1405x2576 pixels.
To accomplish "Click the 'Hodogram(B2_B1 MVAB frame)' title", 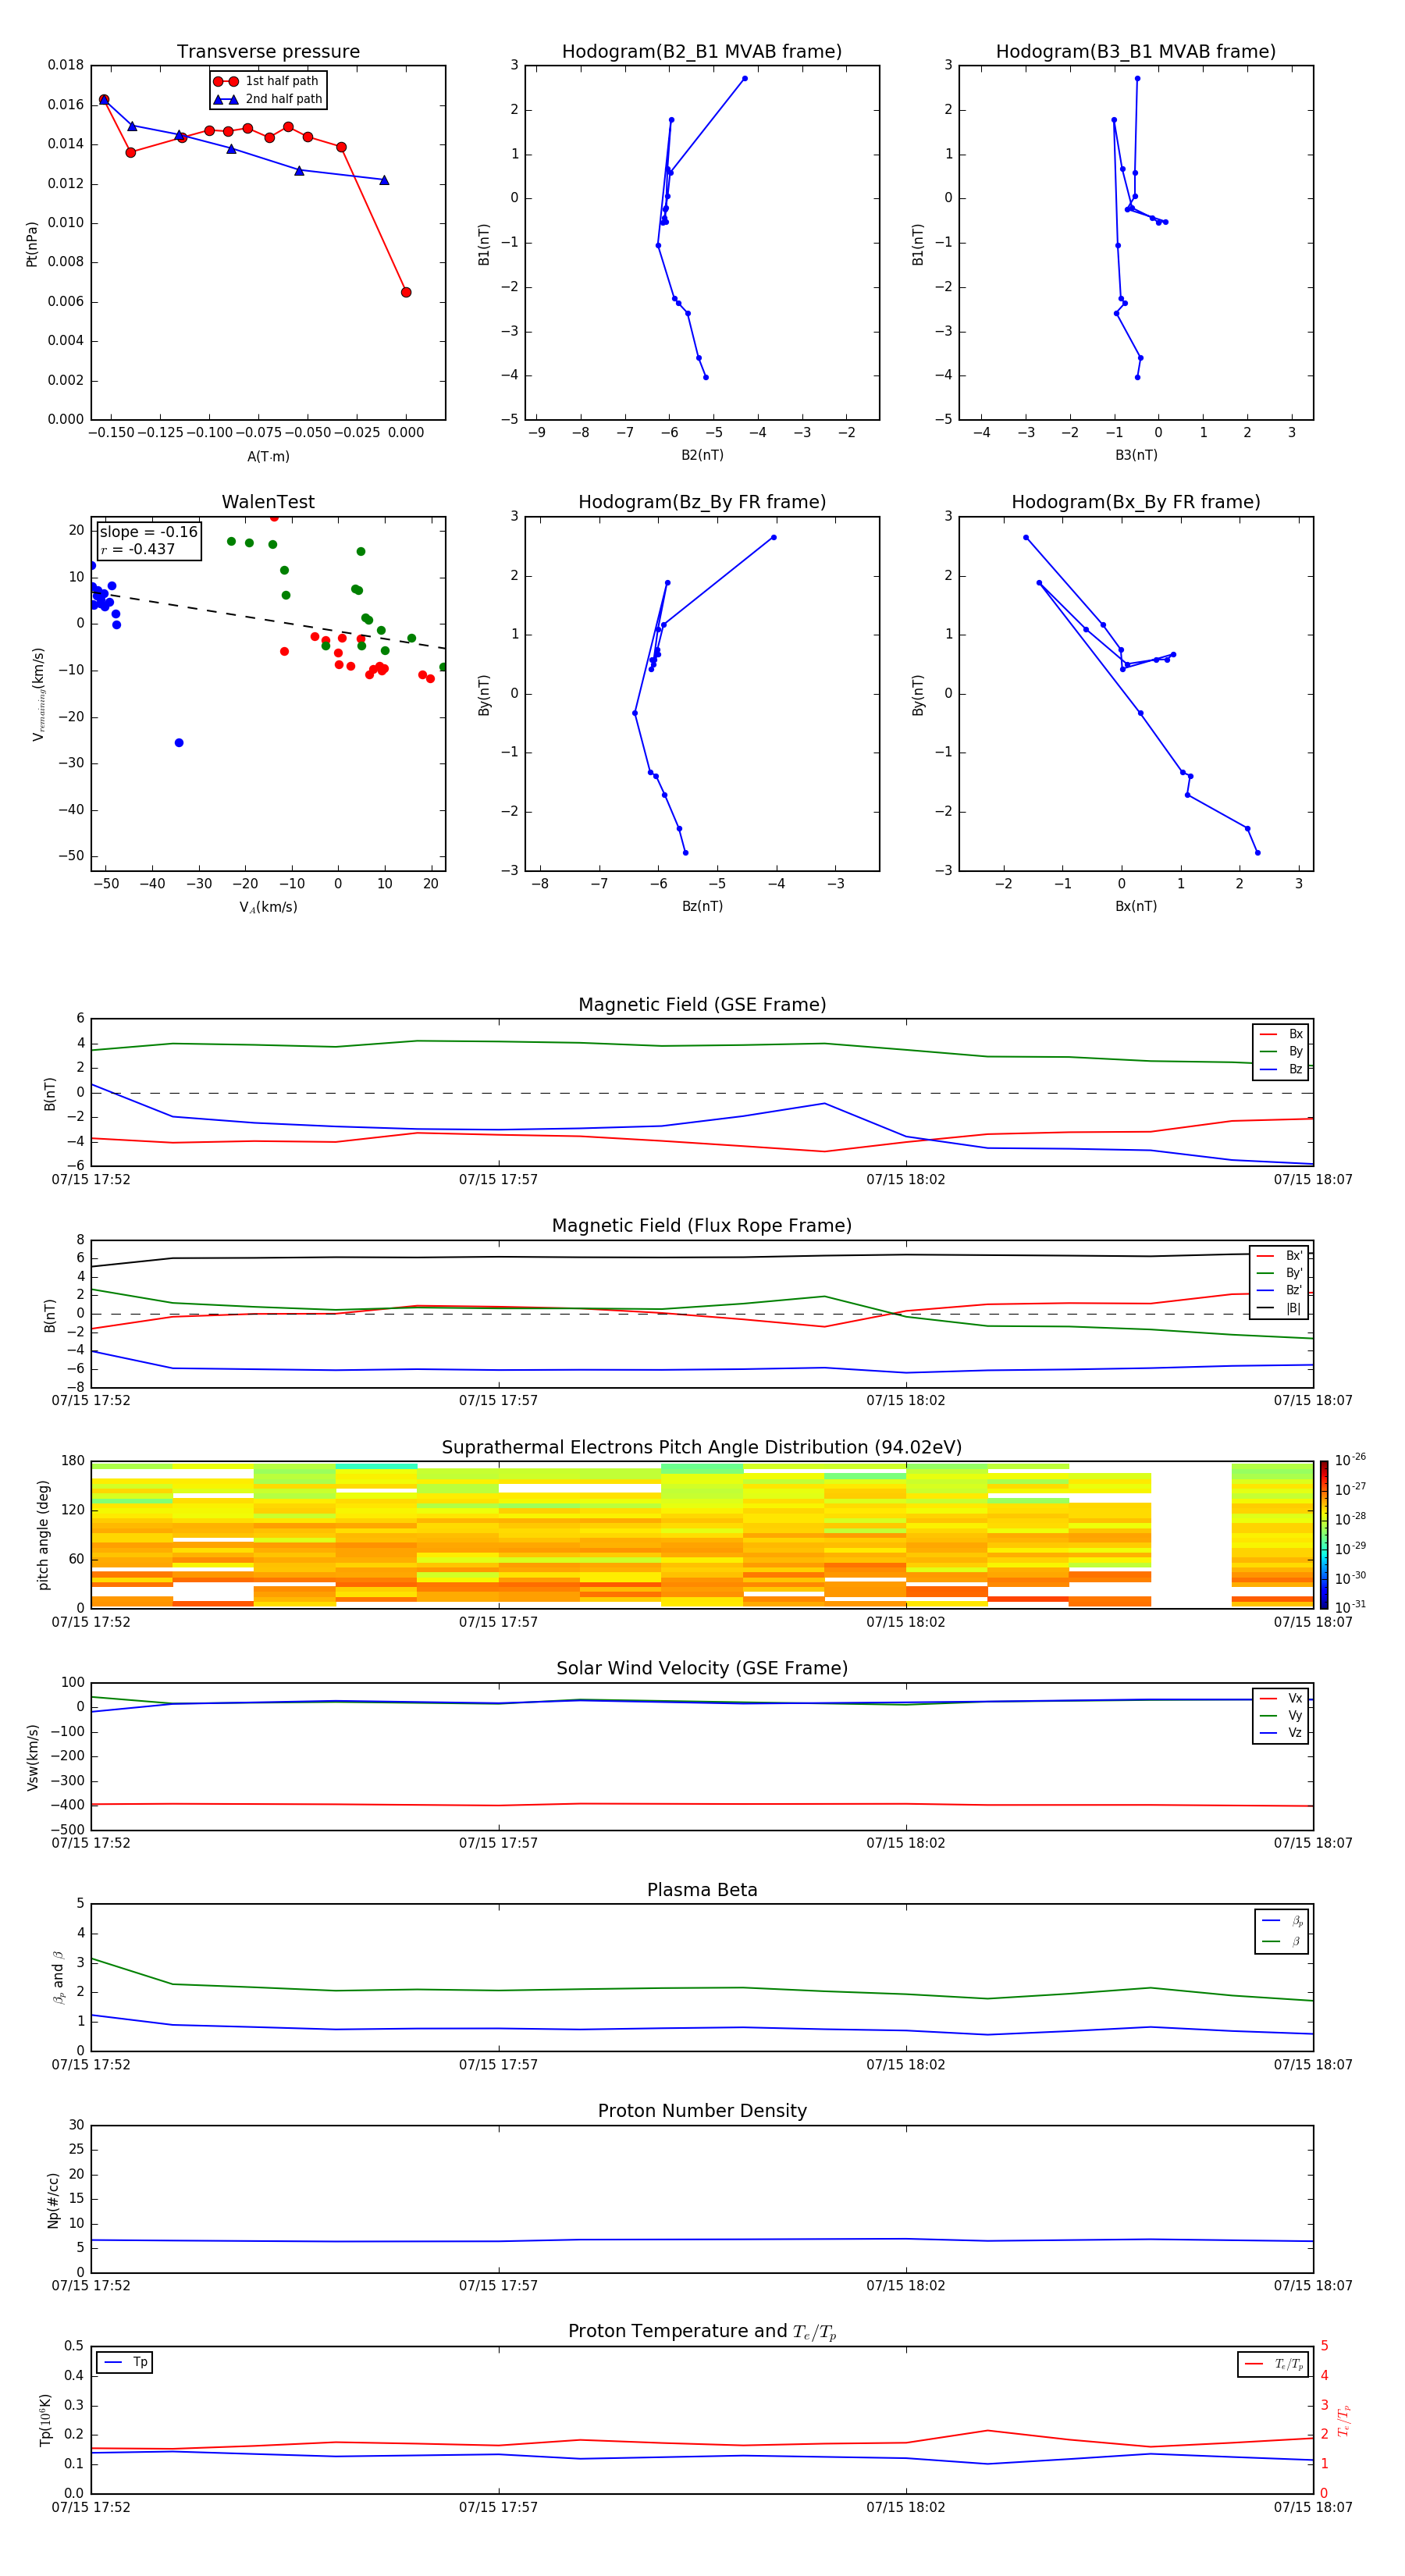I will pos(702,52).
